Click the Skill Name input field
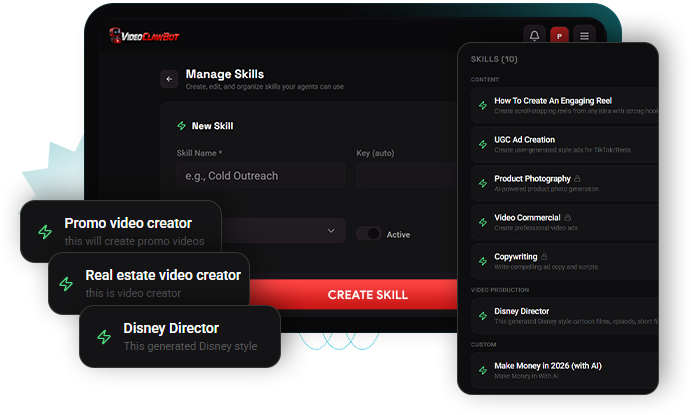 pos(261,176)
